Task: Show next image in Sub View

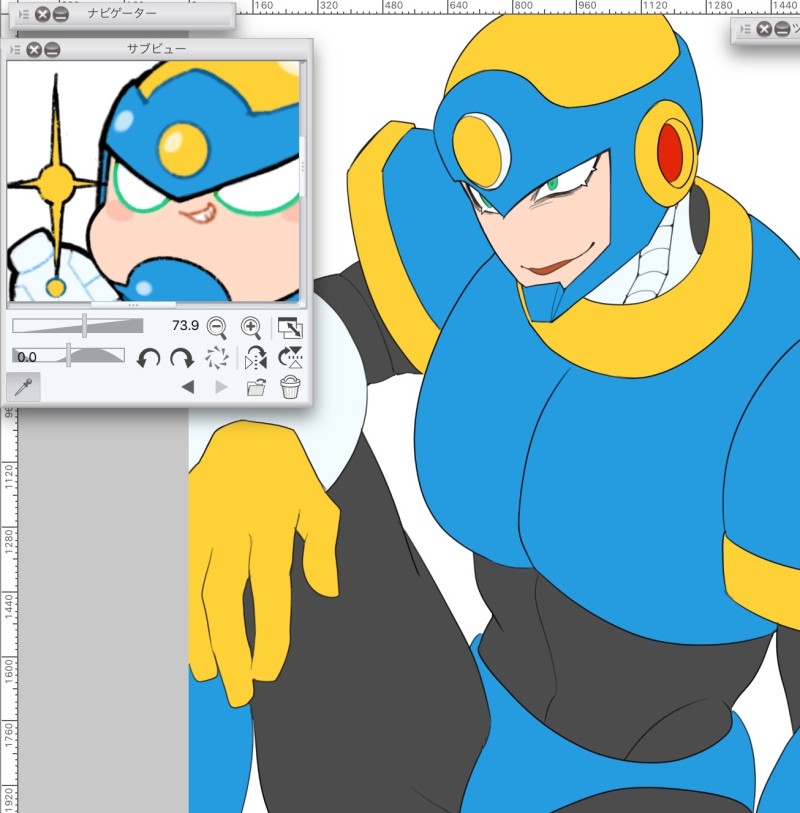Action: (x=221, y=387)
